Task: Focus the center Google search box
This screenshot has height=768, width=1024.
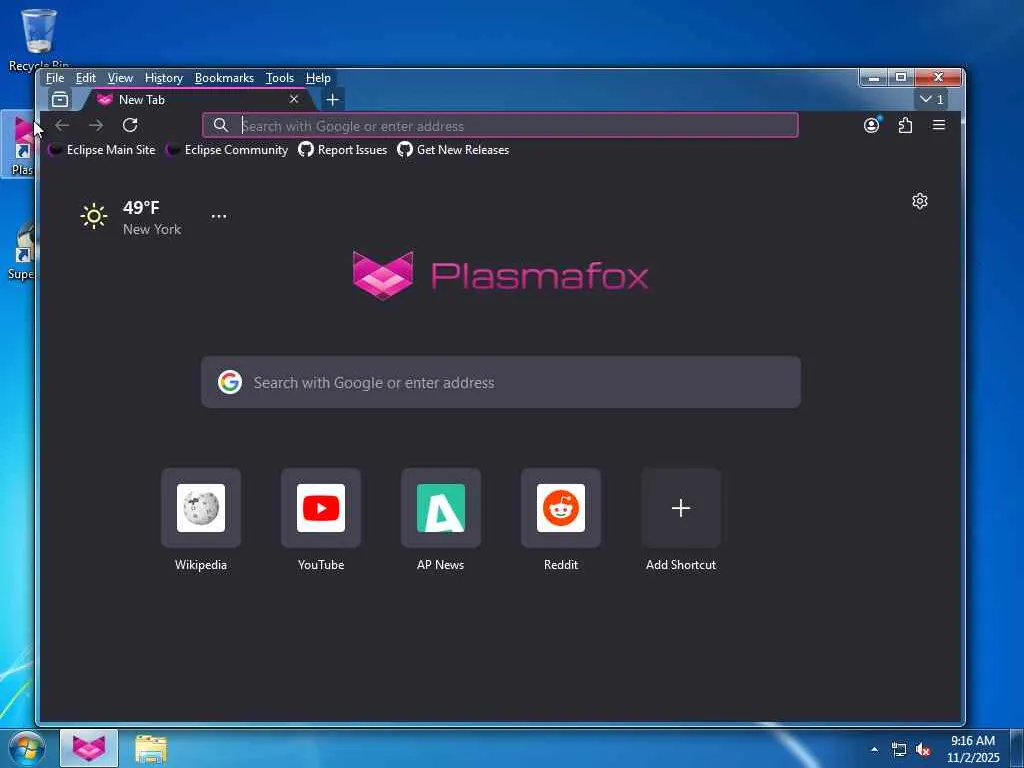Action: point(501,382)
